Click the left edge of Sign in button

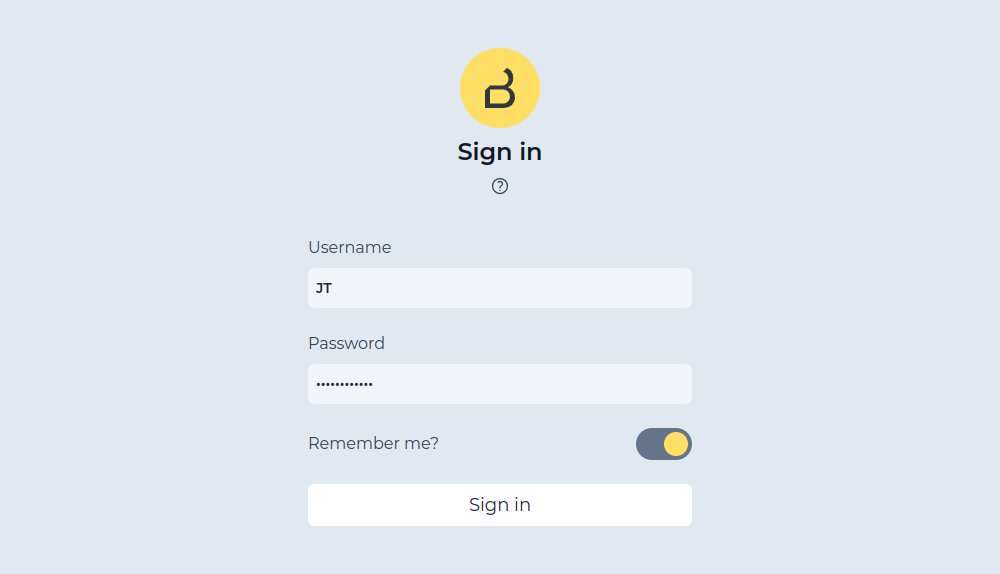316,505
